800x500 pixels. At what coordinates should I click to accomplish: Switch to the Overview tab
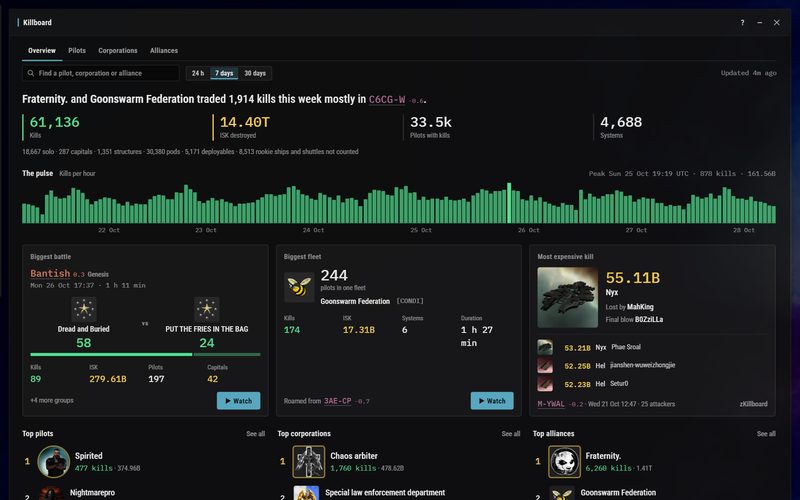click(x=42, y=51)
